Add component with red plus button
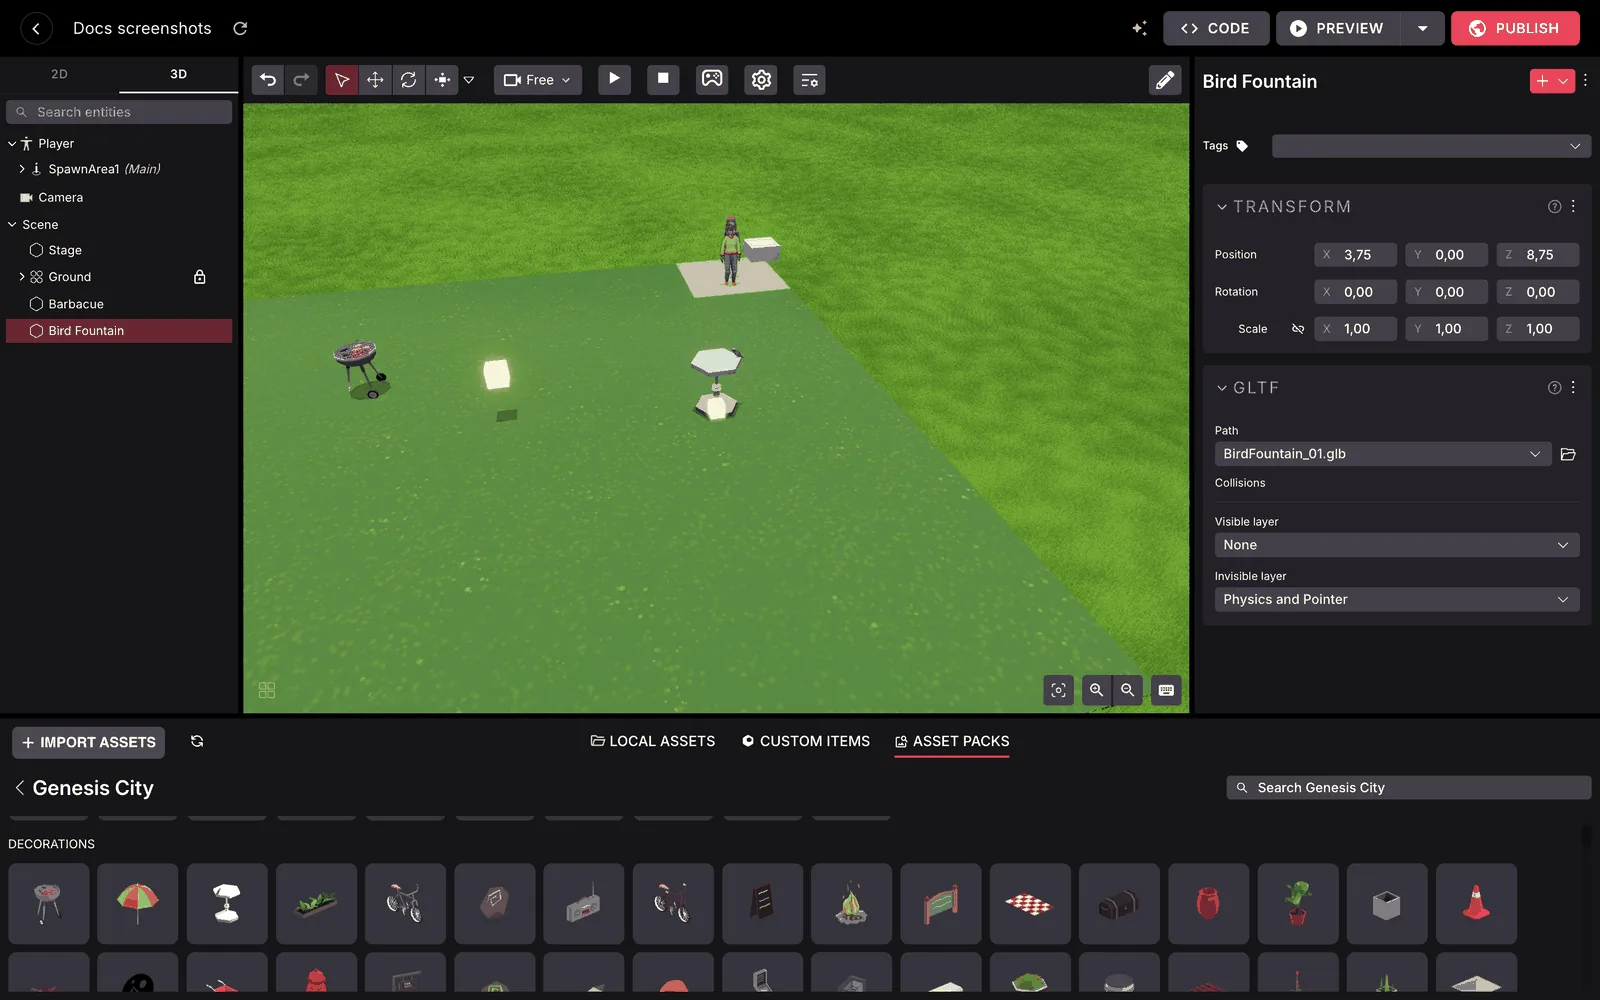Screen dimensions: 1600x1000 click(1552, 81)
